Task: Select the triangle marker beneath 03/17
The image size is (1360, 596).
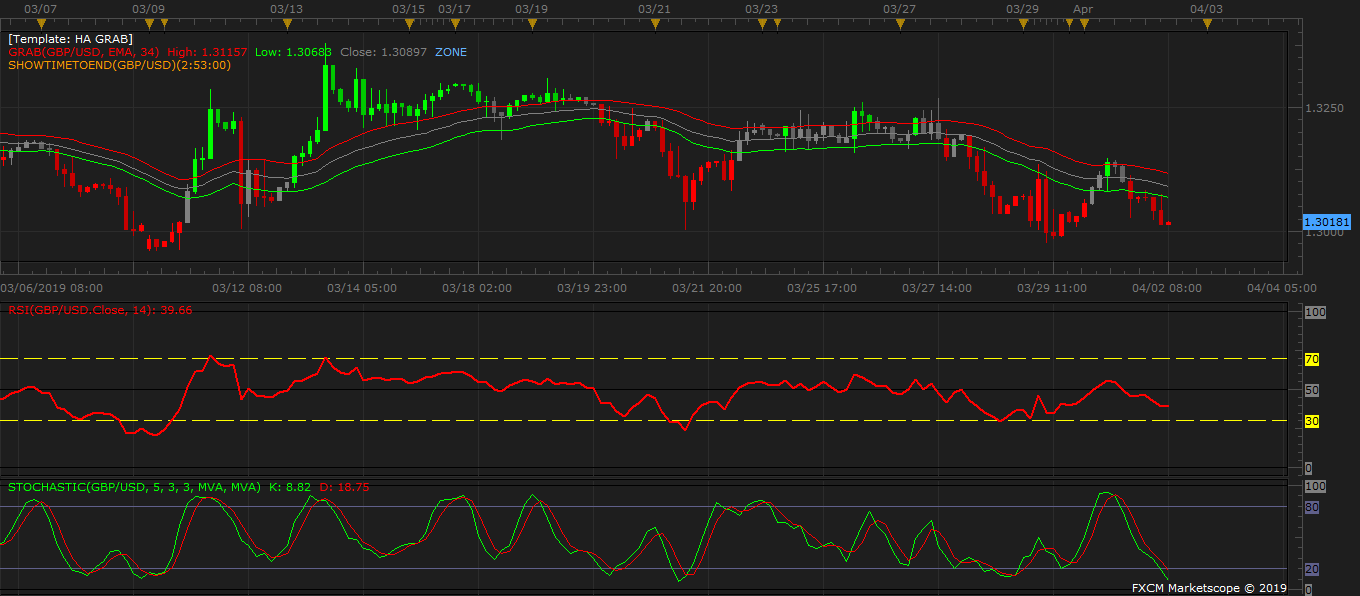Action: (443, 23)
